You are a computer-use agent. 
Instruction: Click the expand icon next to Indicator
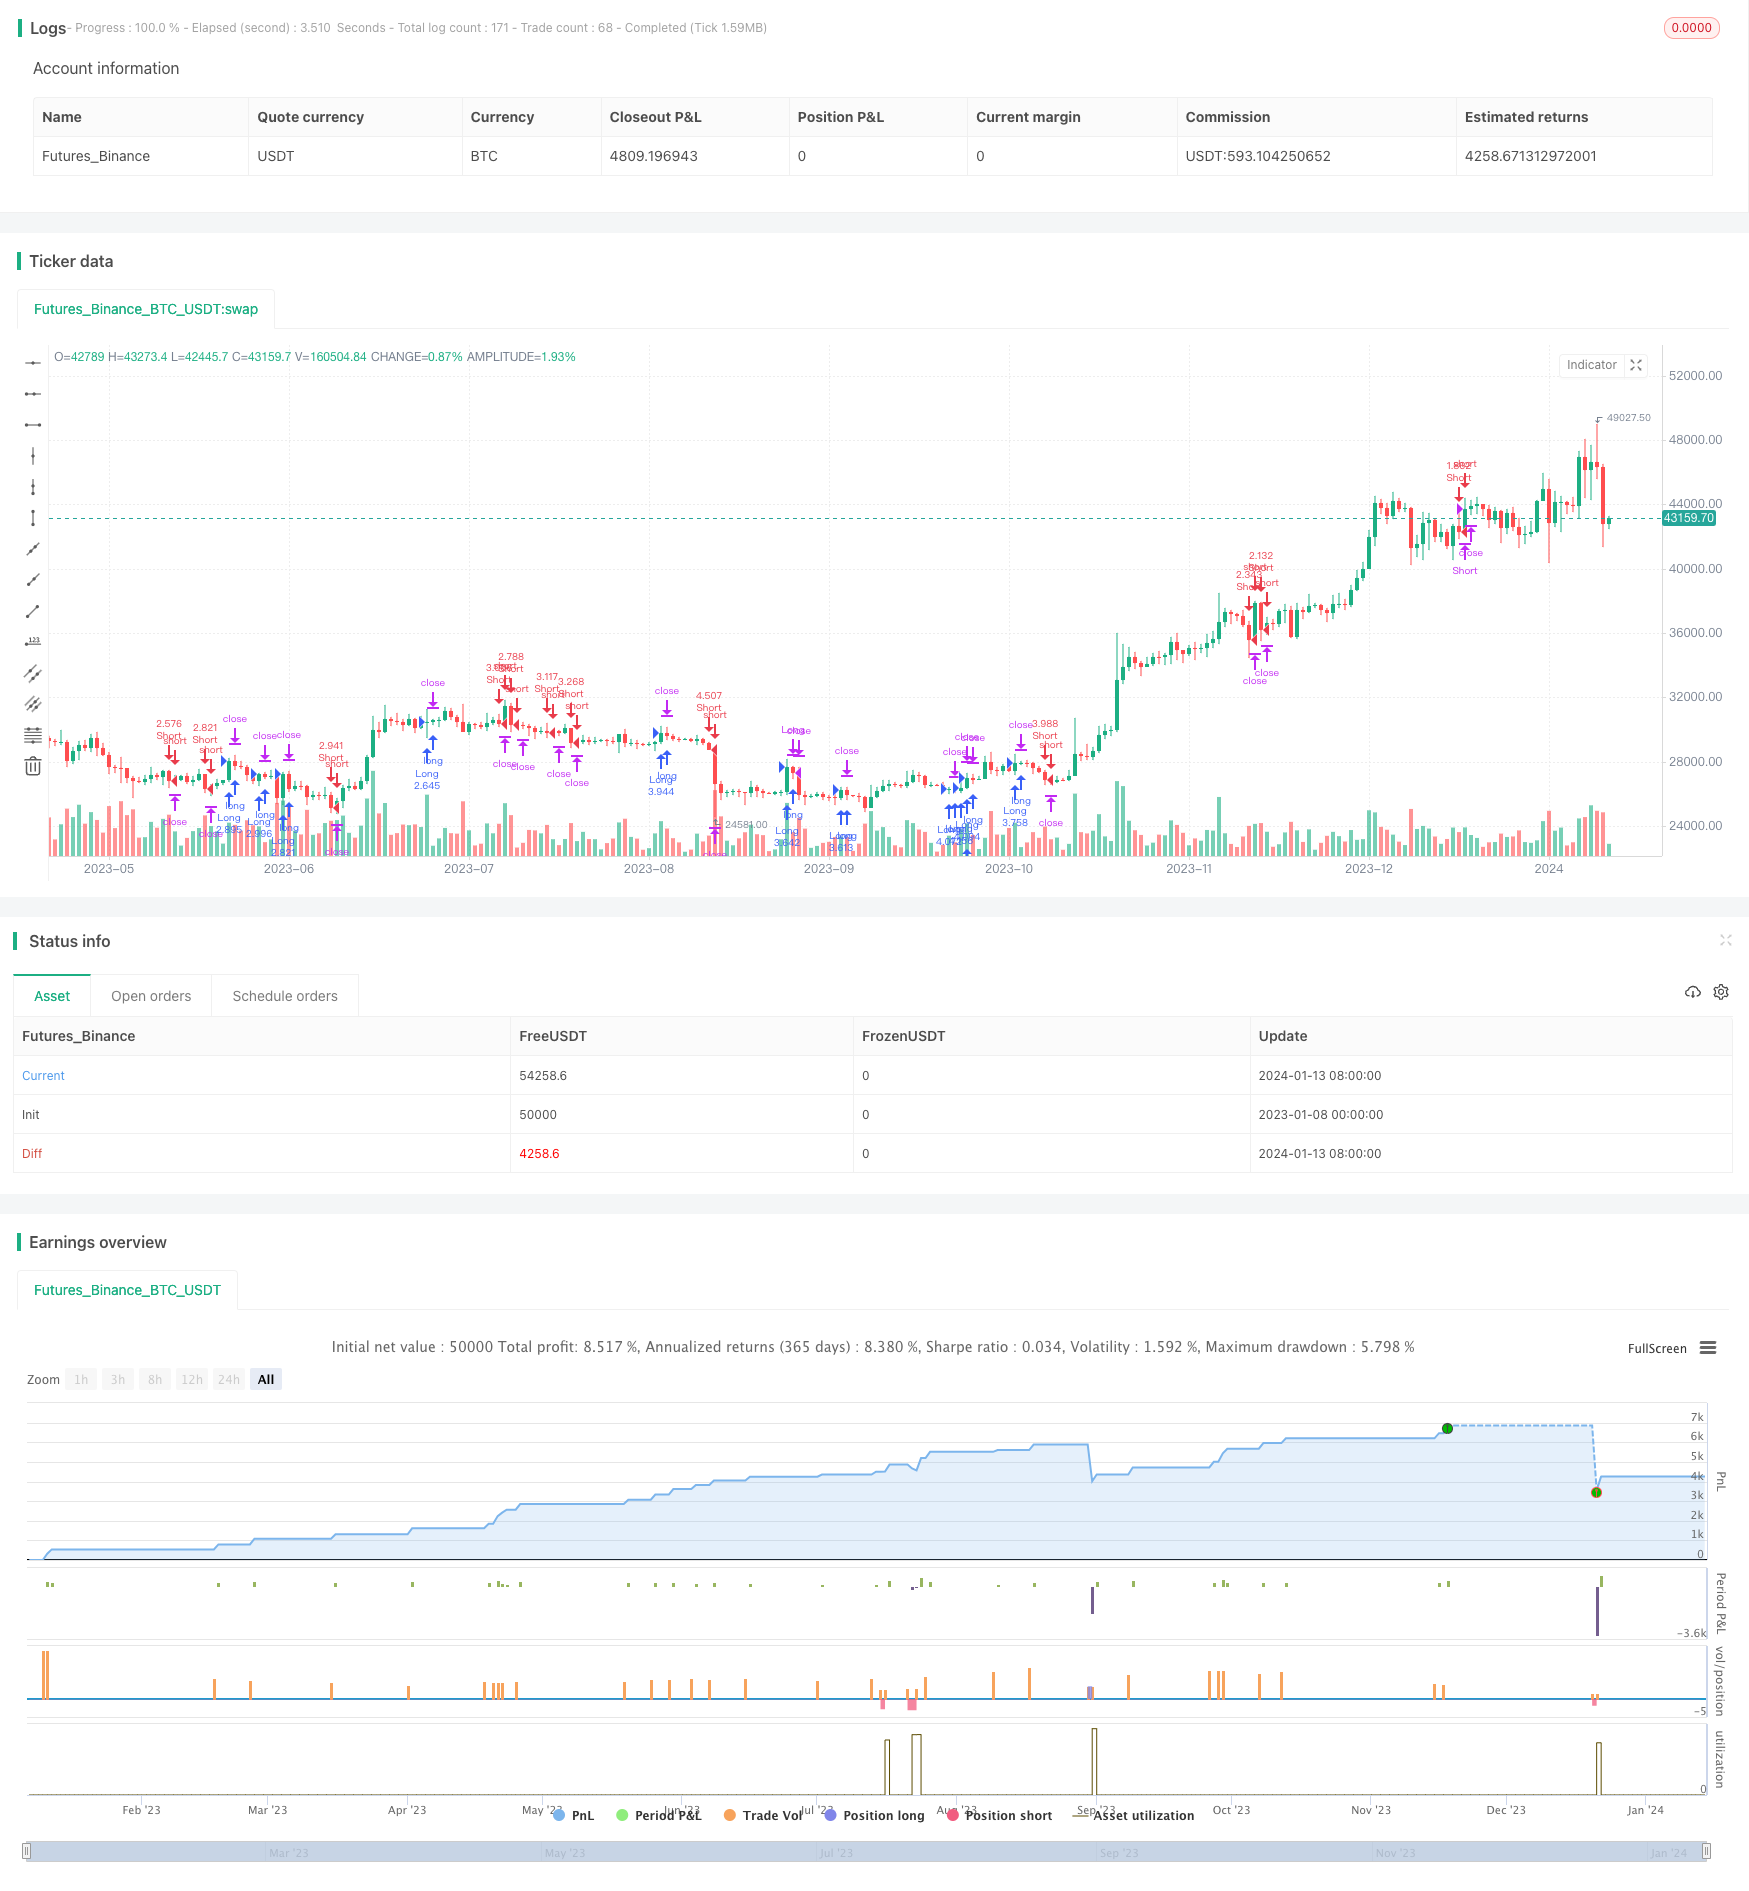coord(1636,365)
